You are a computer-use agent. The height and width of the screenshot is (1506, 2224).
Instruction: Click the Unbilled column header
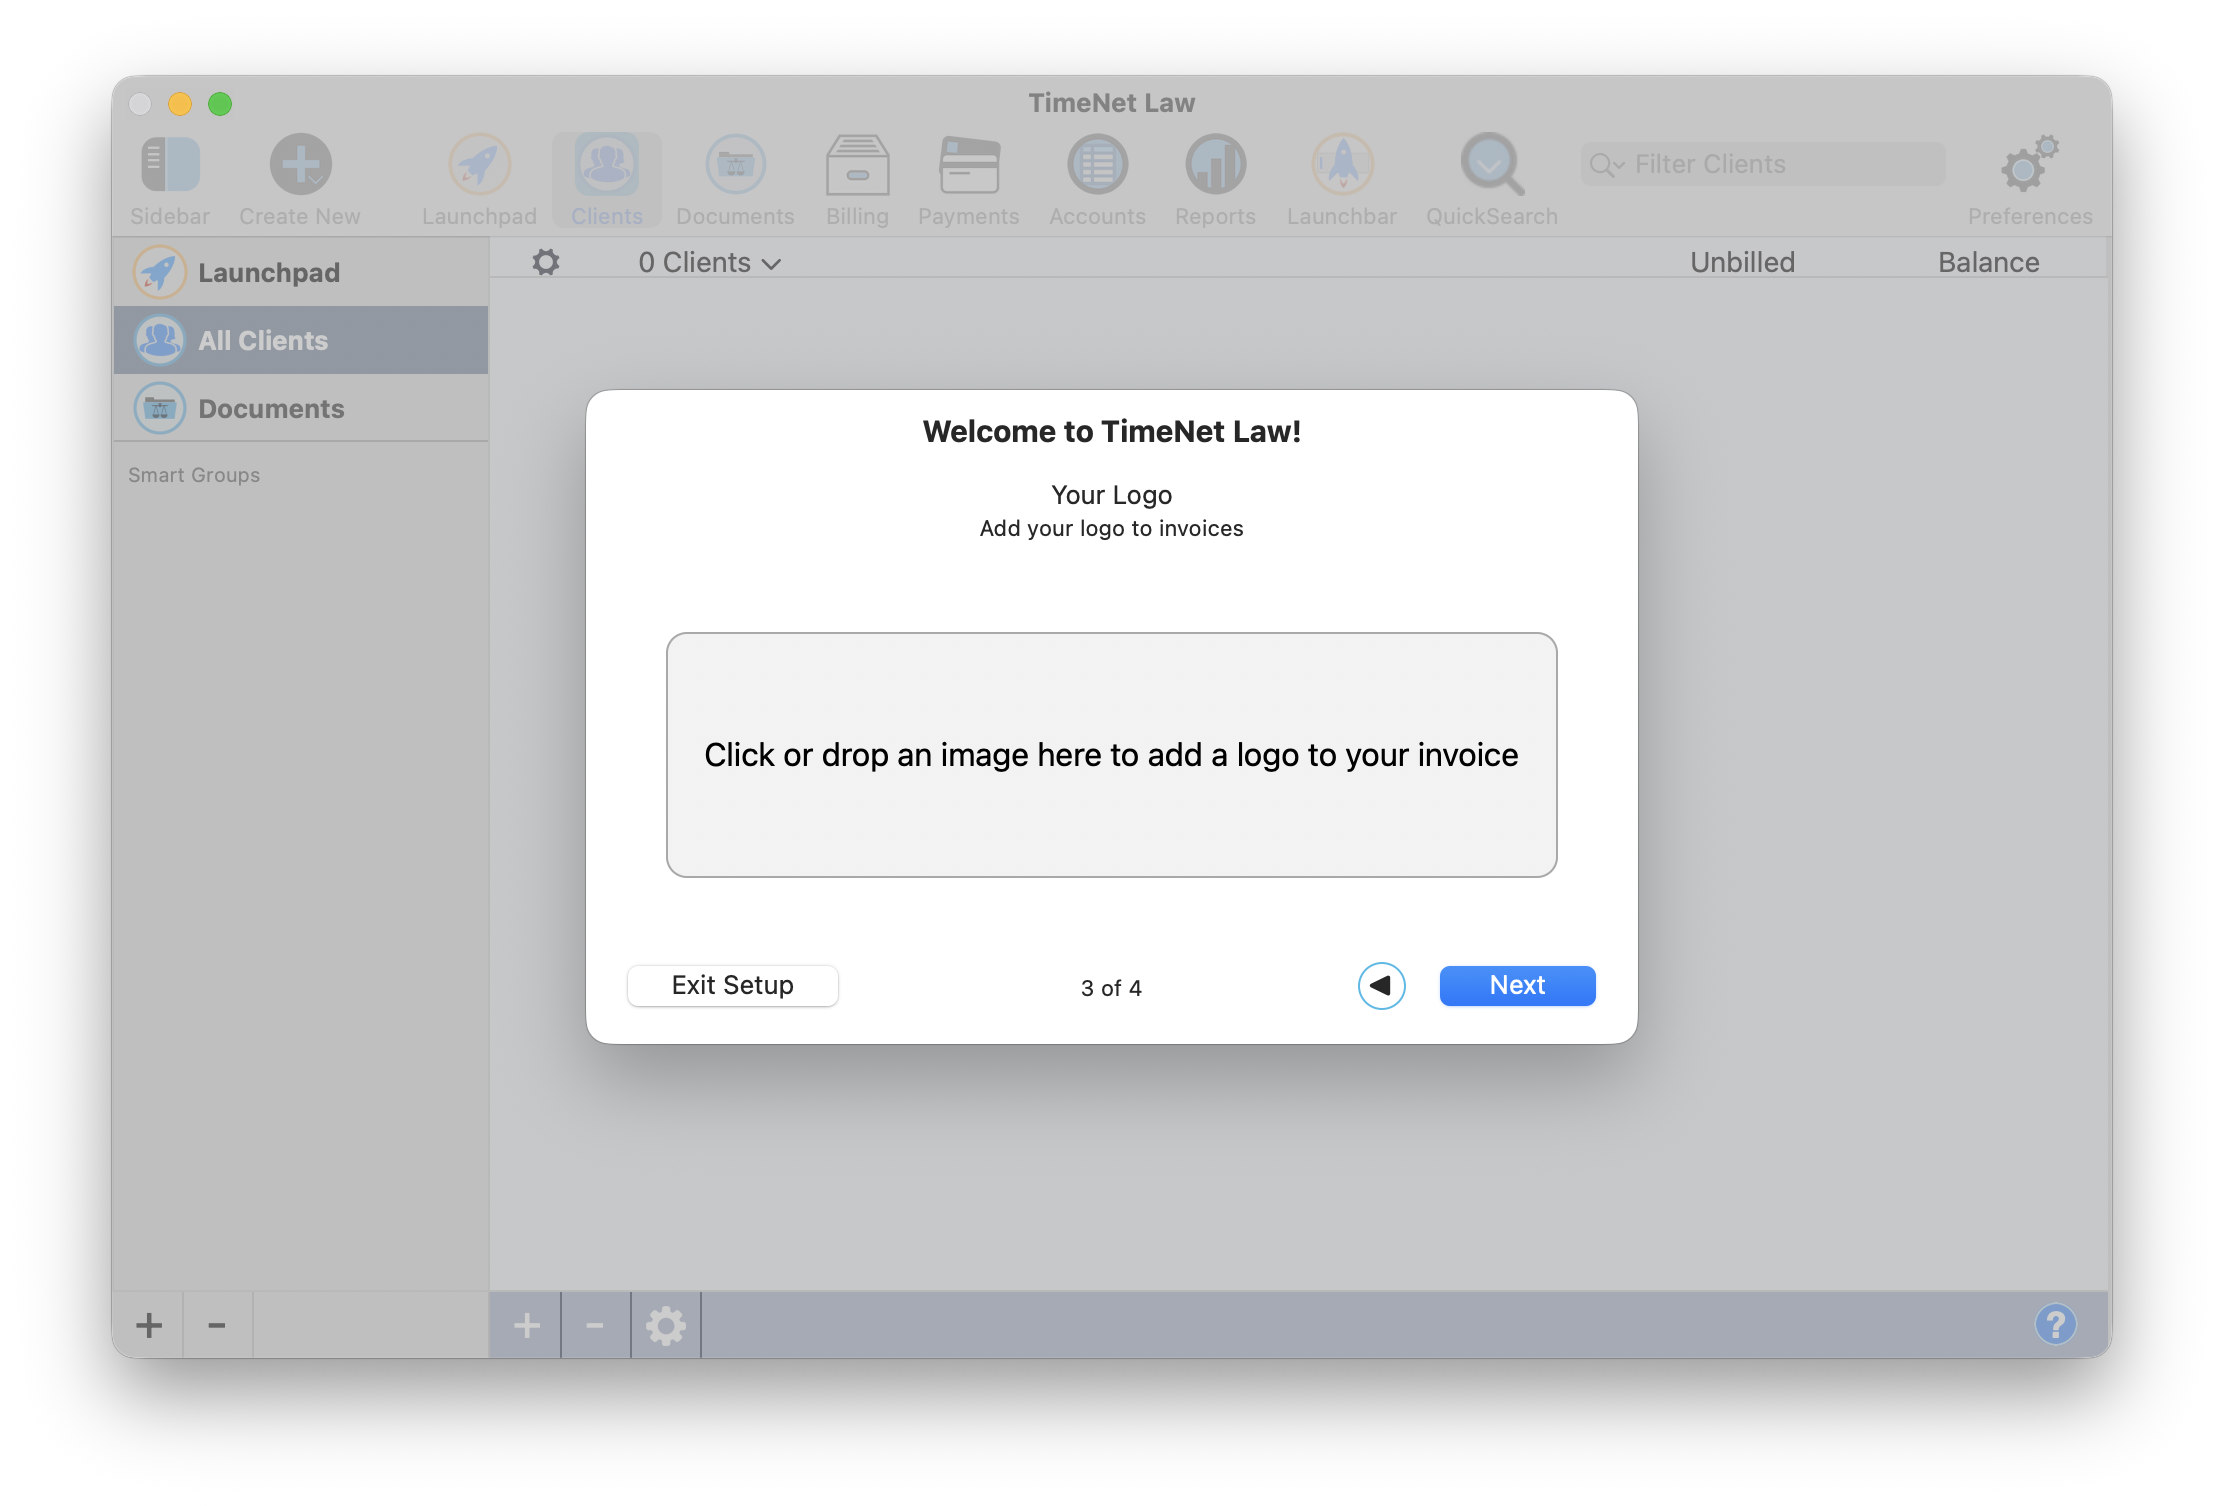(1742, 262)
